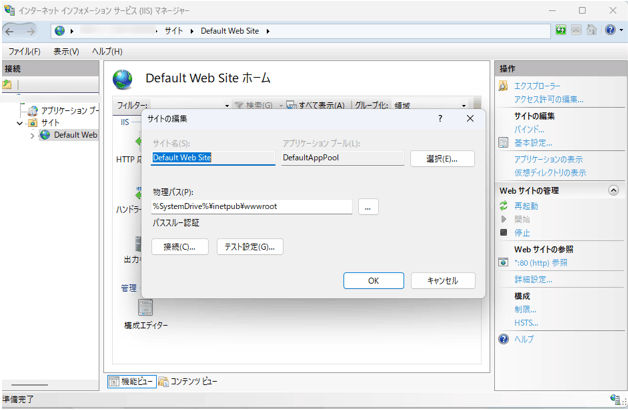This screenshot has width=628, height=410.
Task: Click the エクスプローラー folder icon
Action: click(503, 86)
